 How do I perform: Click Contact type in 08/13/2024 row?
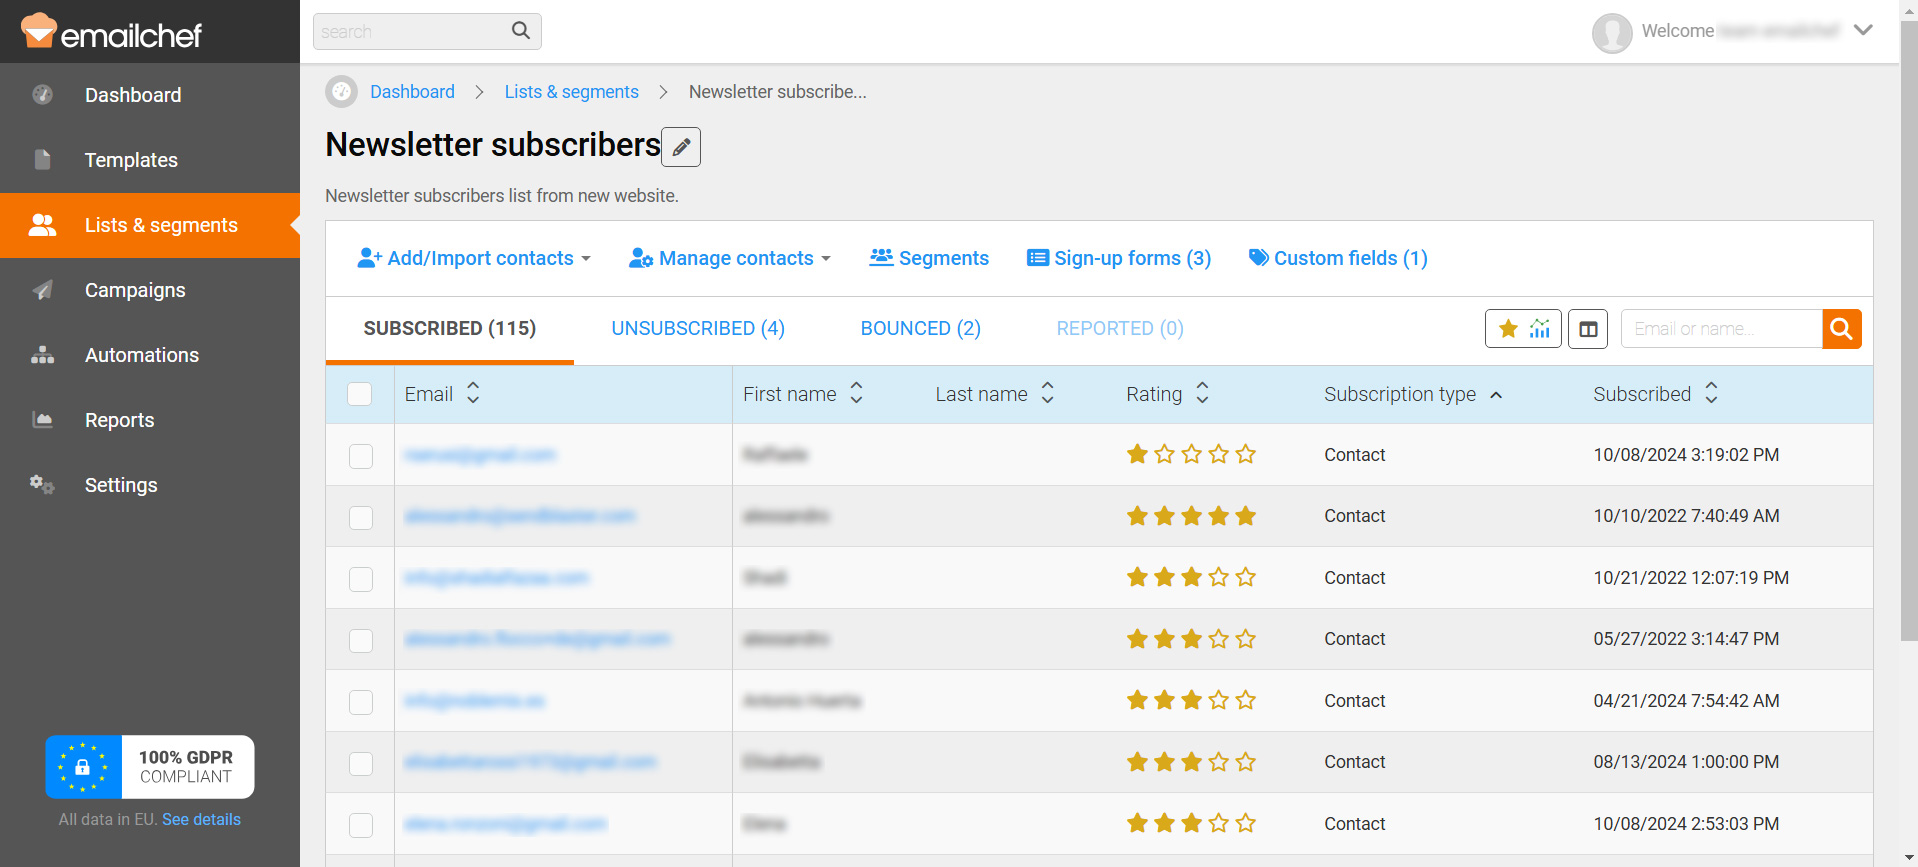pyautogui.click(x=1354, y=762)
